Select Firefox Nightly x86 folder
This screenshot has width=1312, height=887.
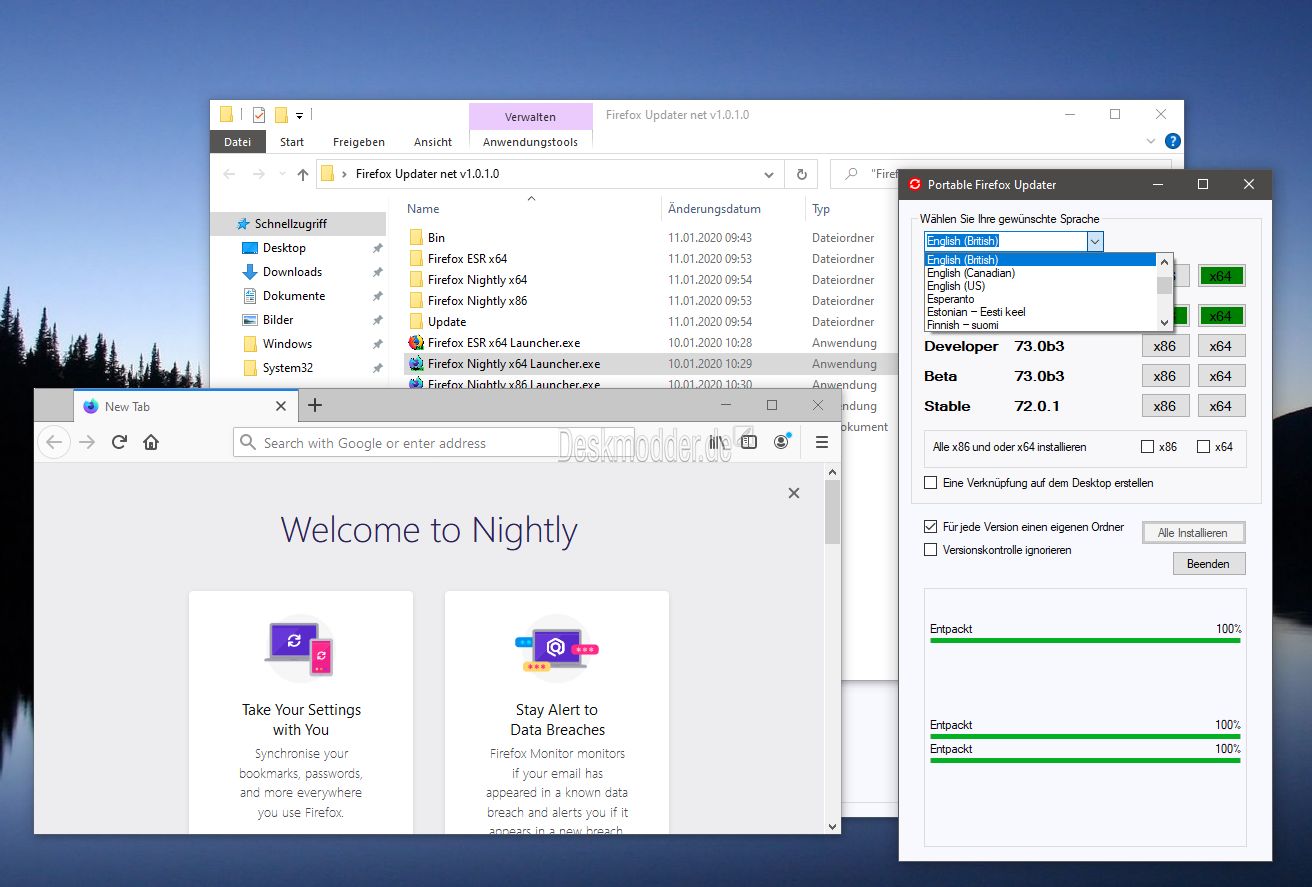[477, 301]
